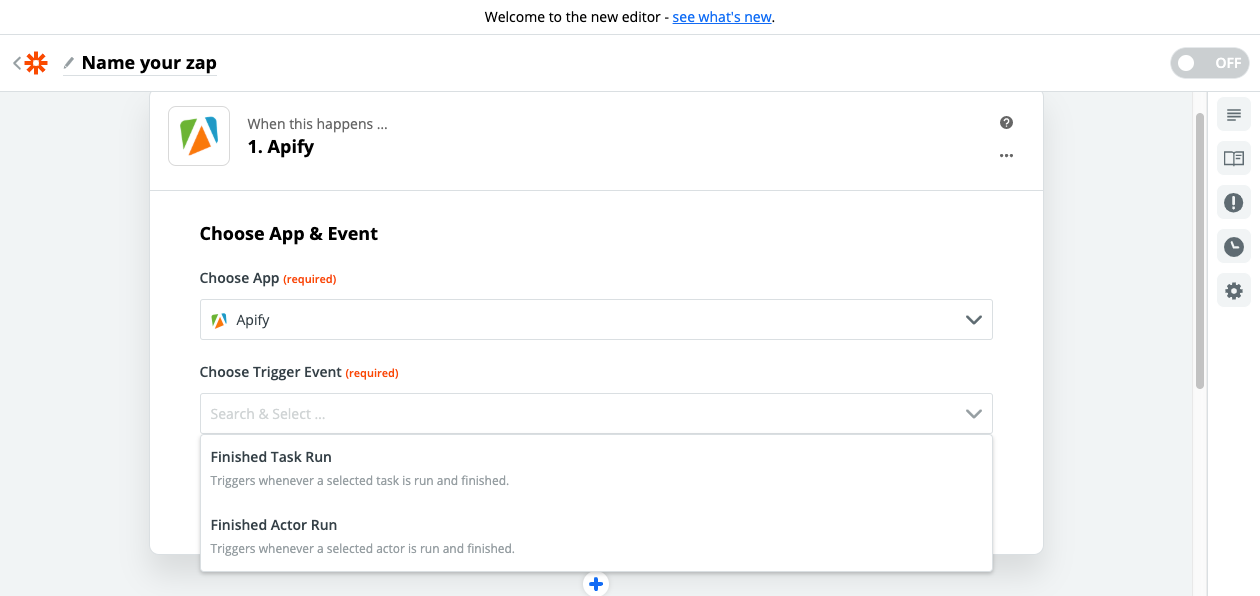
Task: Click the vertical scrollbar thumb
Action: coord(1200,250)
